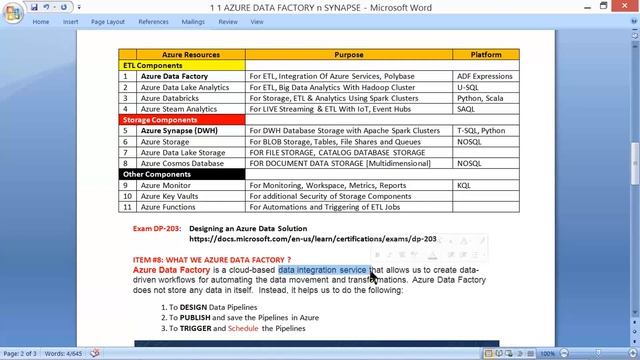This screenshot has width=640, height=360.
Task: Open the Review ribbon tab
Action: click(228, 22)
